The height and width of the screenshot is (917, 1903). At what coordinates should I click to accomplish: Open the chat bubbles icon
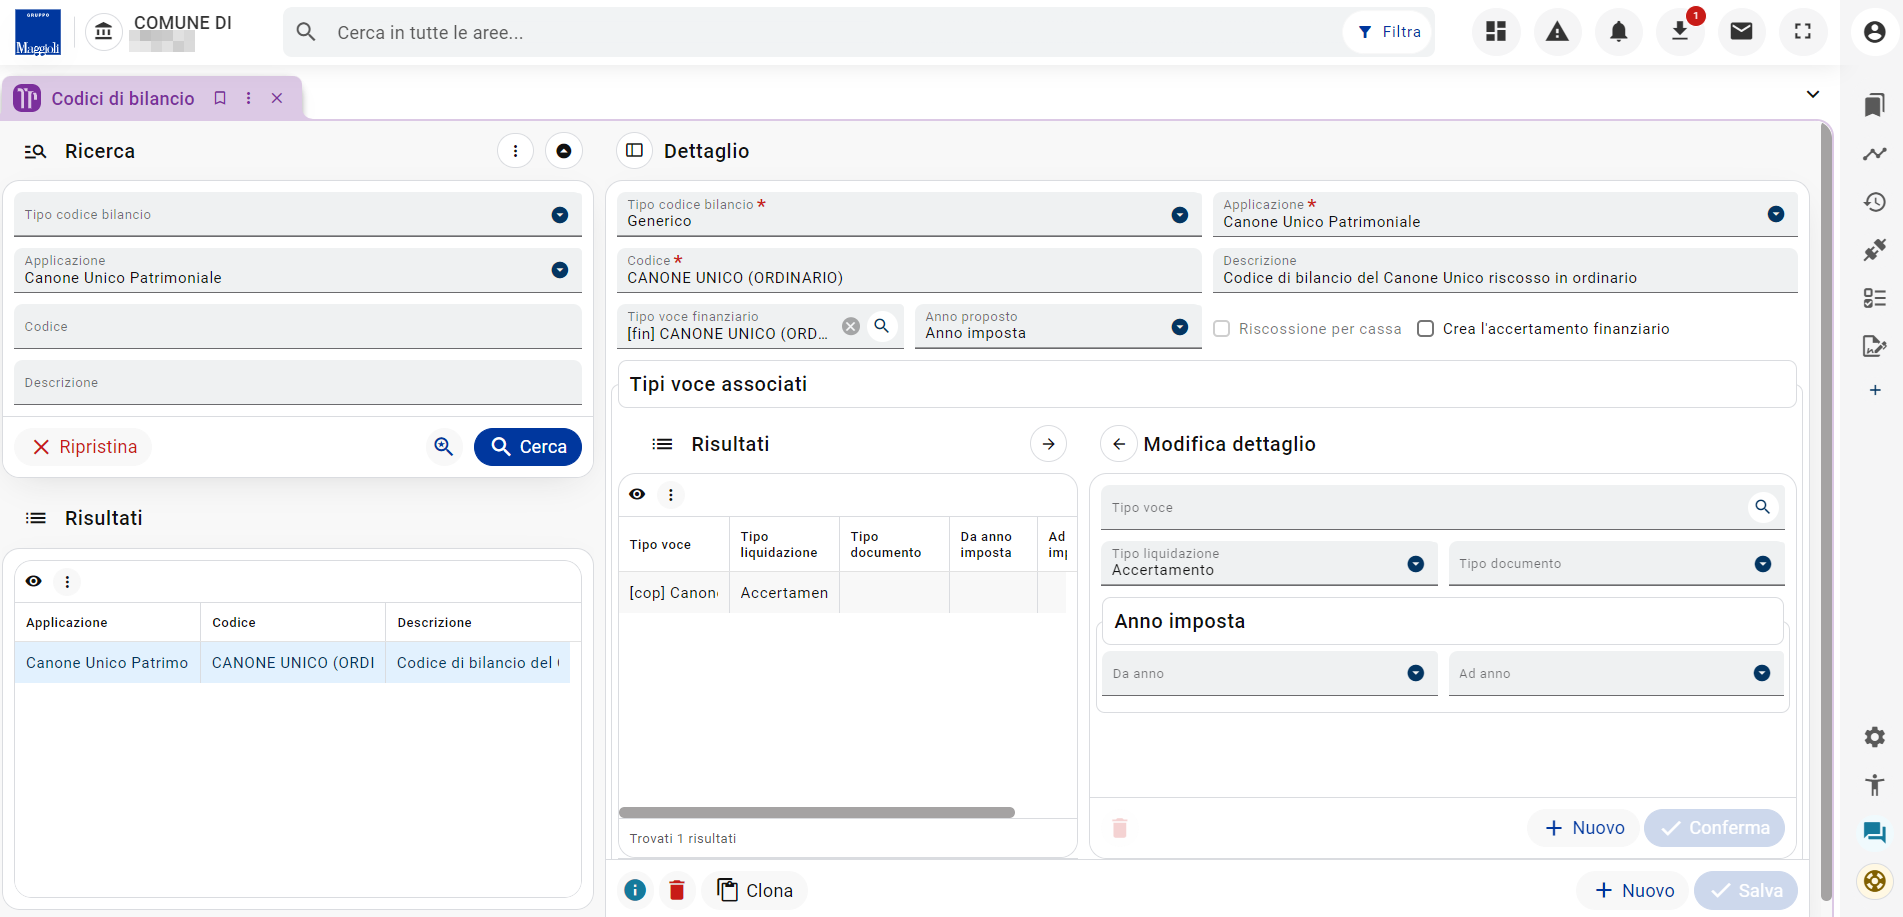(1875, 833)
